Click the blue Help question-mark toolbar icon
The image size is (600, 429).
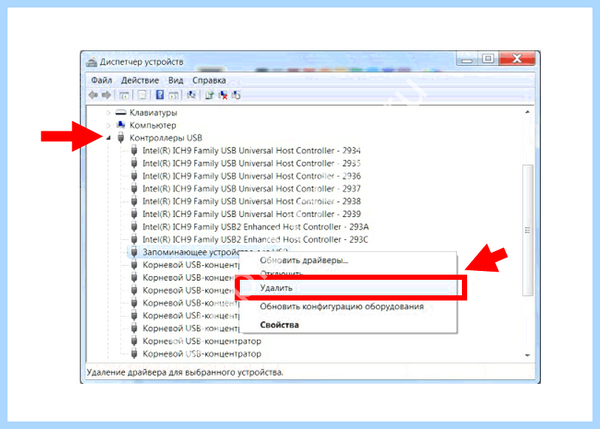160,95
